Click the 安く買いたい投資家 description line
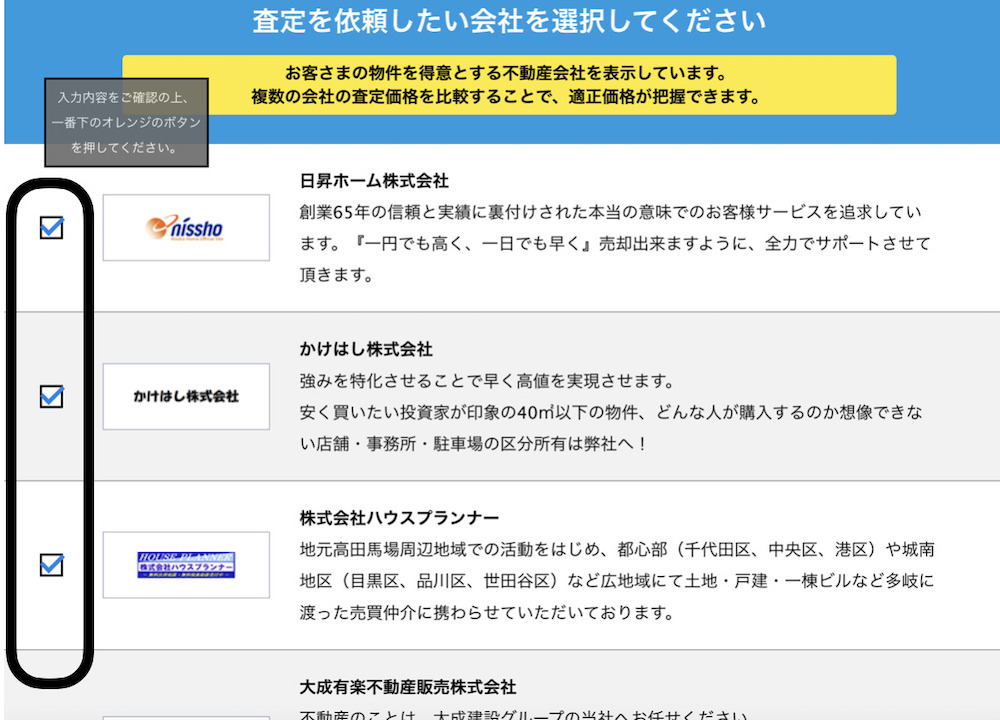Image resolution: width=1000 pixels, height=720 pixels. [x=611, y=428]
